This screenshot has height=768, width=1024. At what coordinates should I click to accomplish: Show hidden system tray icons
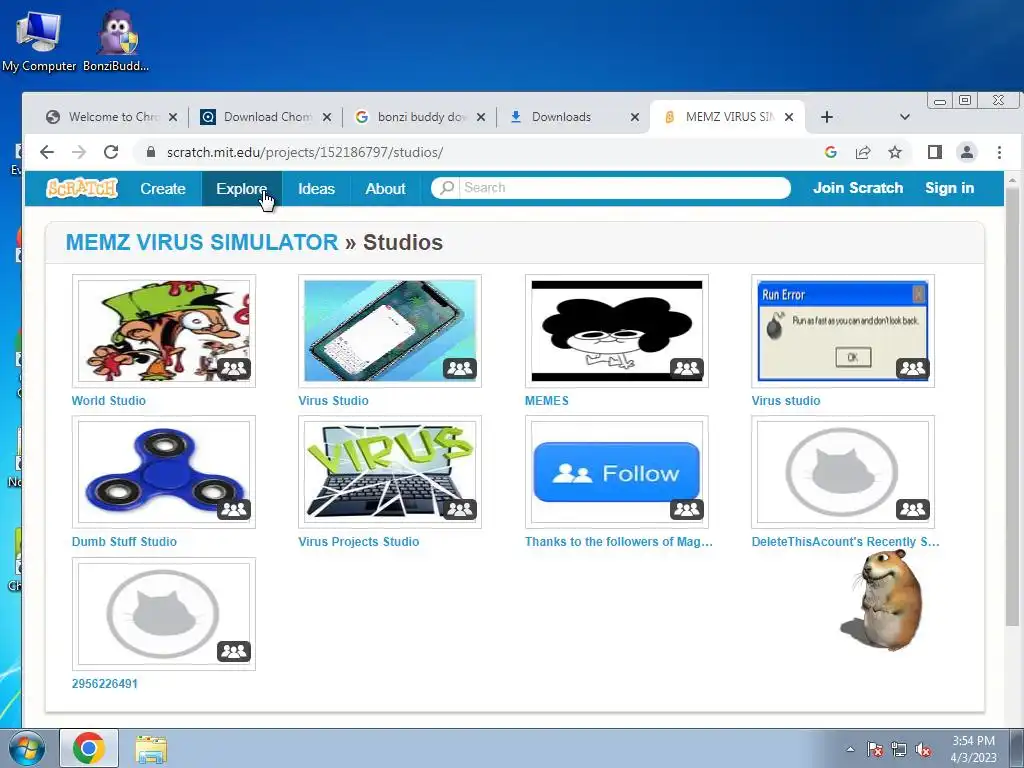(850, 749)
